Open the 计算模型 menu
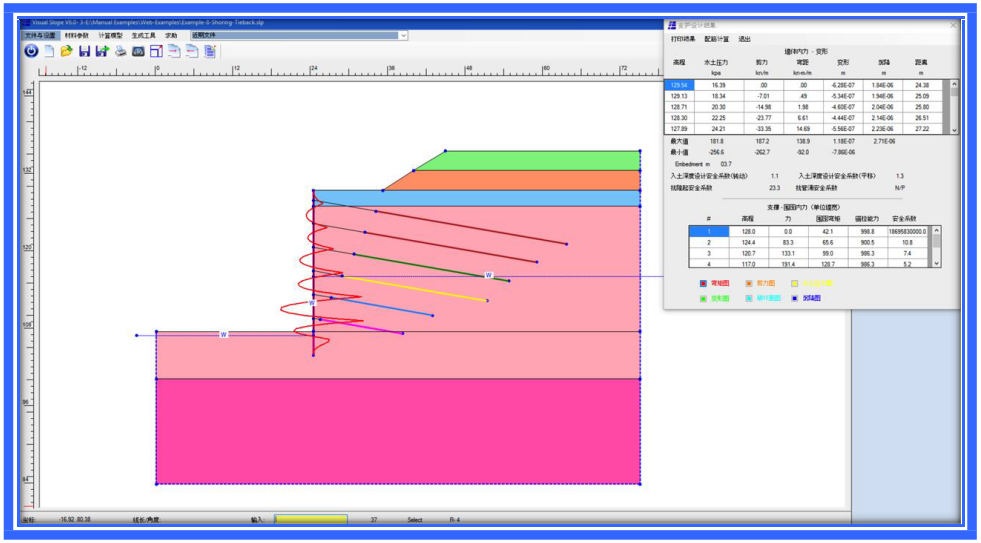 pos(110,35)
